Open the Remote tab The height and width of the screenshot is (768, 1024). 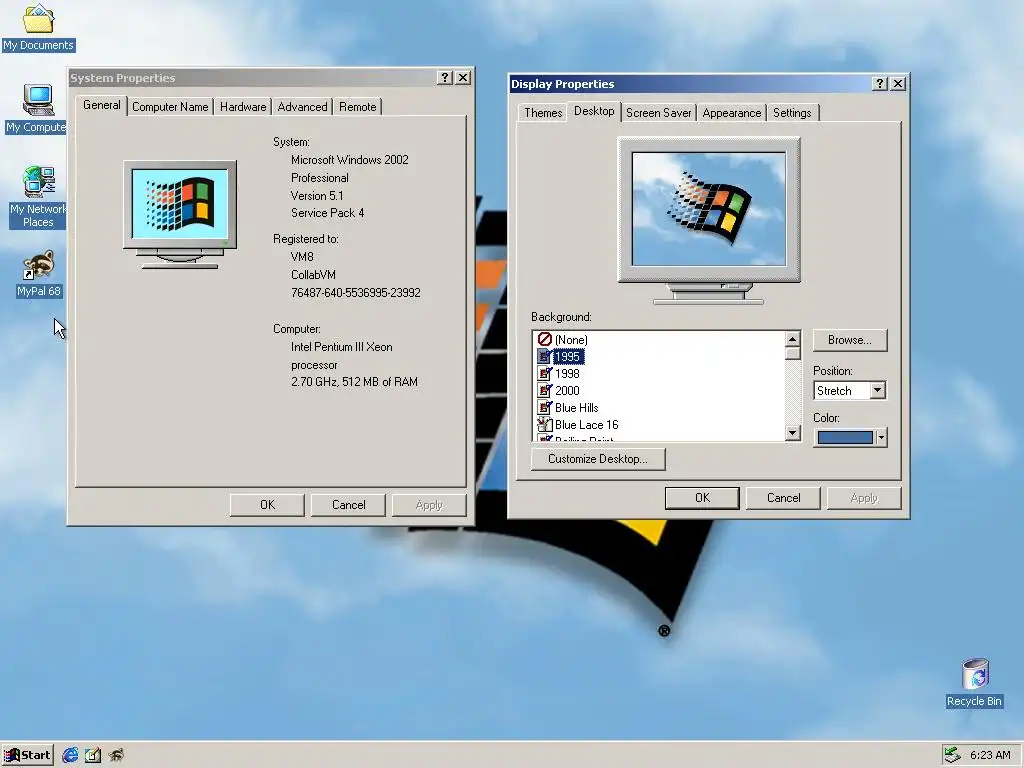[x=357, y=106]
